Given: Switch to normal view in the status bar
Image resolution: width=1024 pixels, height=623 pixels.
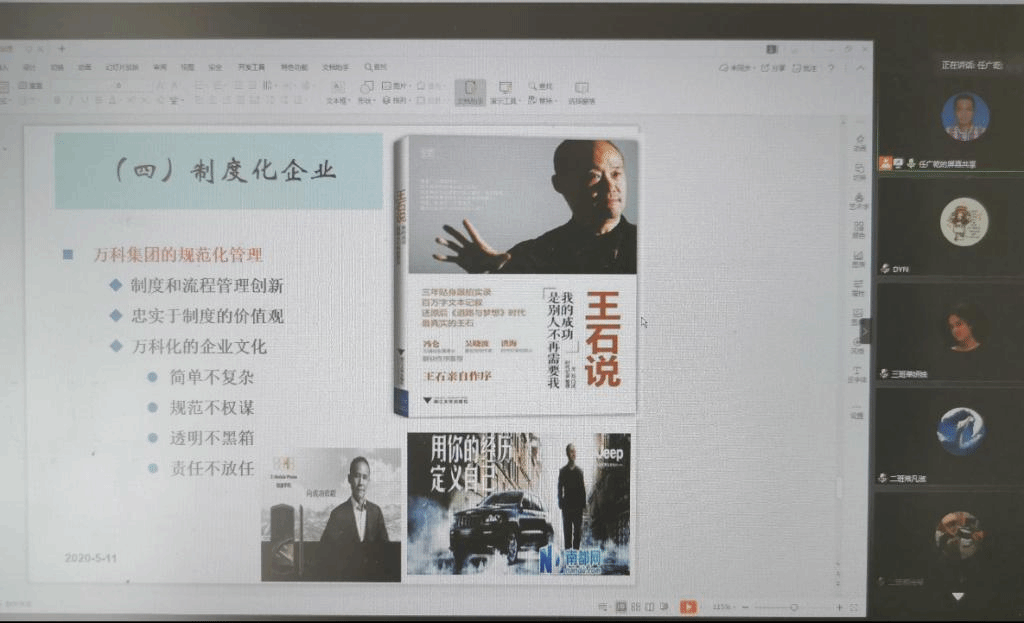Looking at the screenshot, I should point(621,607).
